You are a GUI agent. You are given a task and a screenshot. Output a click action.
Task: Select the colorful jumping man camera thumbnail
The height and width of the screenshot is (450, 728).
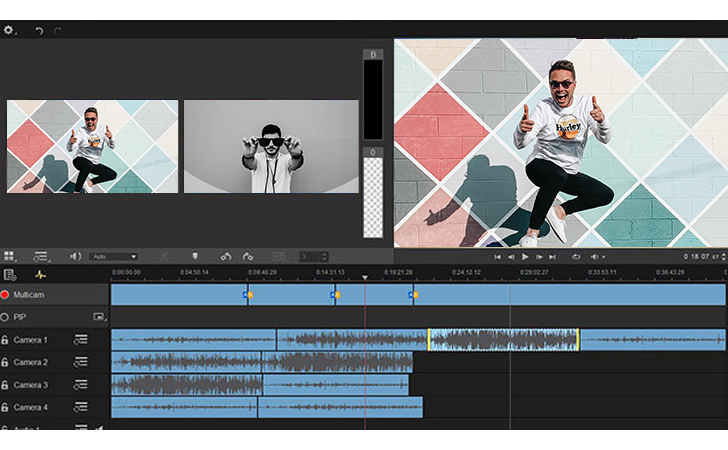point(92,146)
